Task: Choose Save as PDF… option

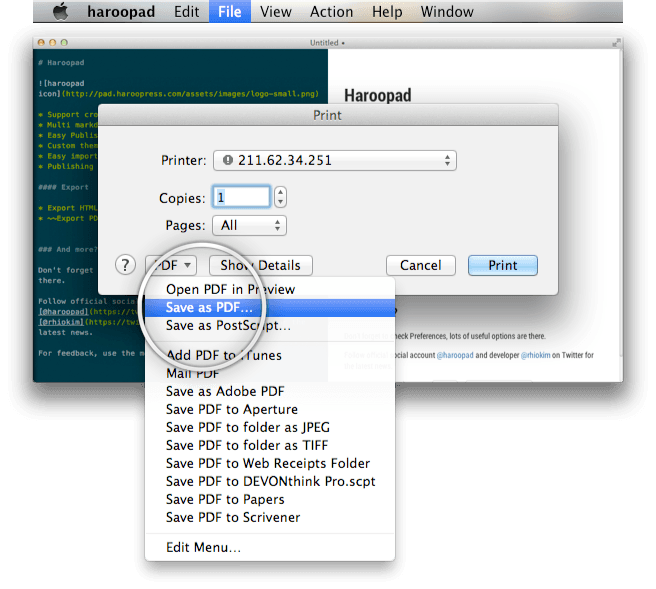Action: point(210,307)
